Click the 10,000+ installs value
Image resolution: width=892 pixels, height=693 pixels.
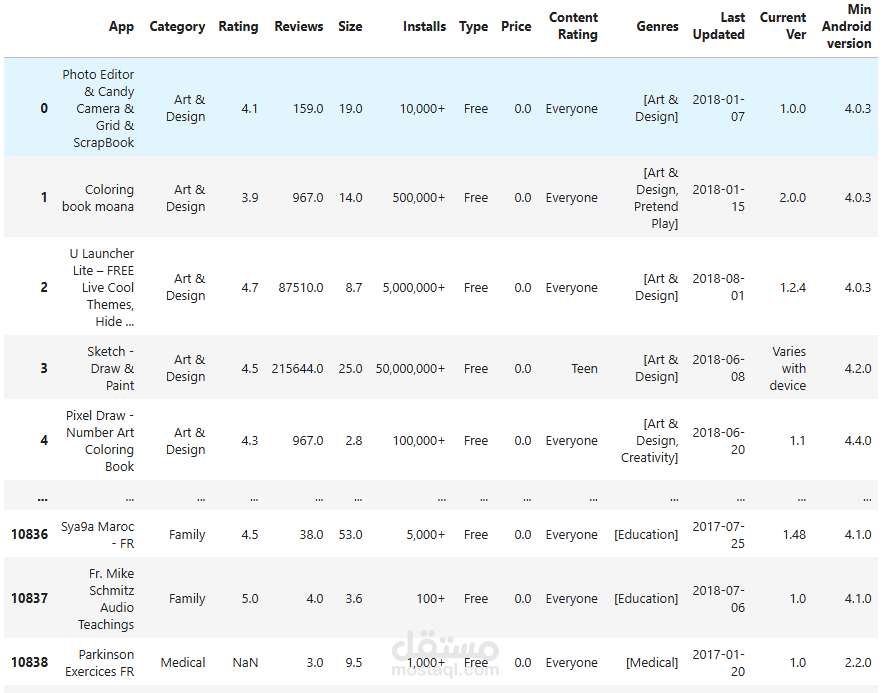(422, 108)
